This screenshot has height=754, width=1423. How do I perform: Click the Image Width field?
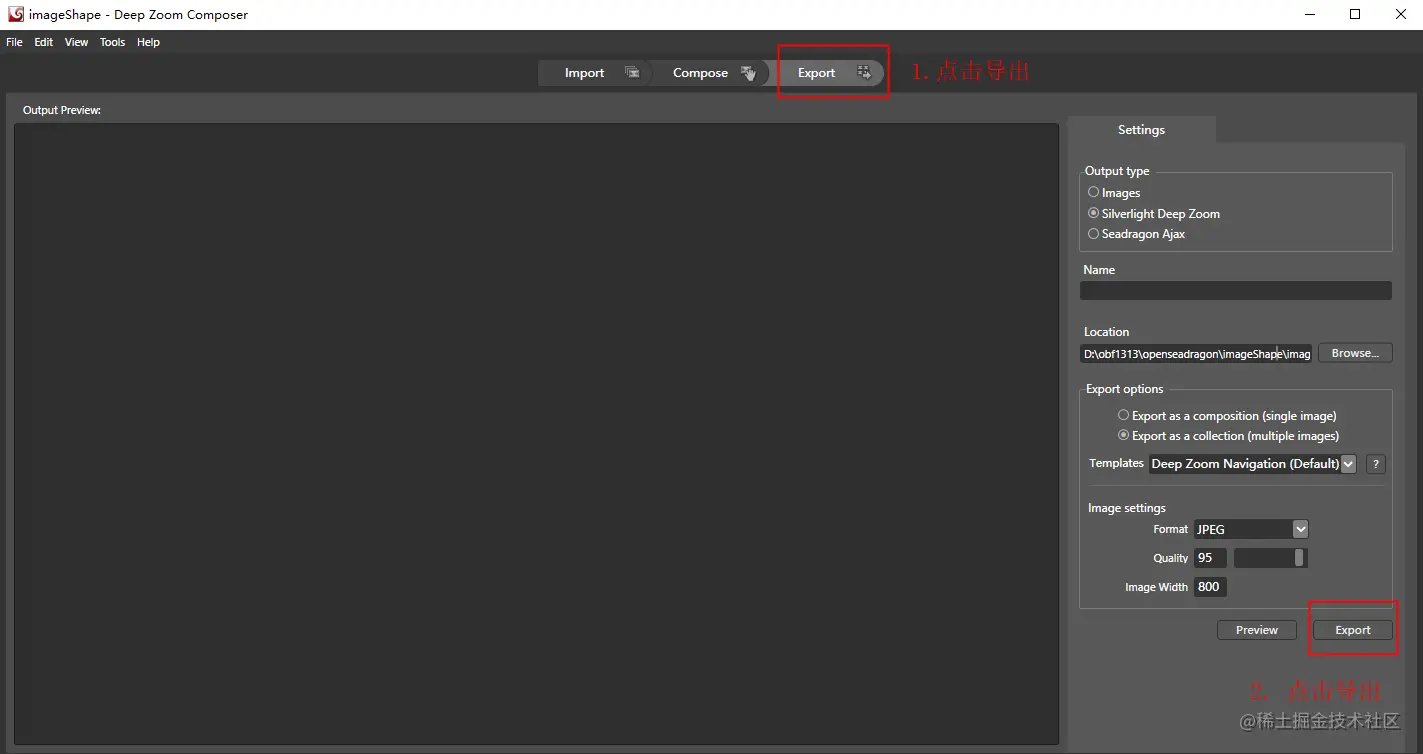coord(1210,587)
